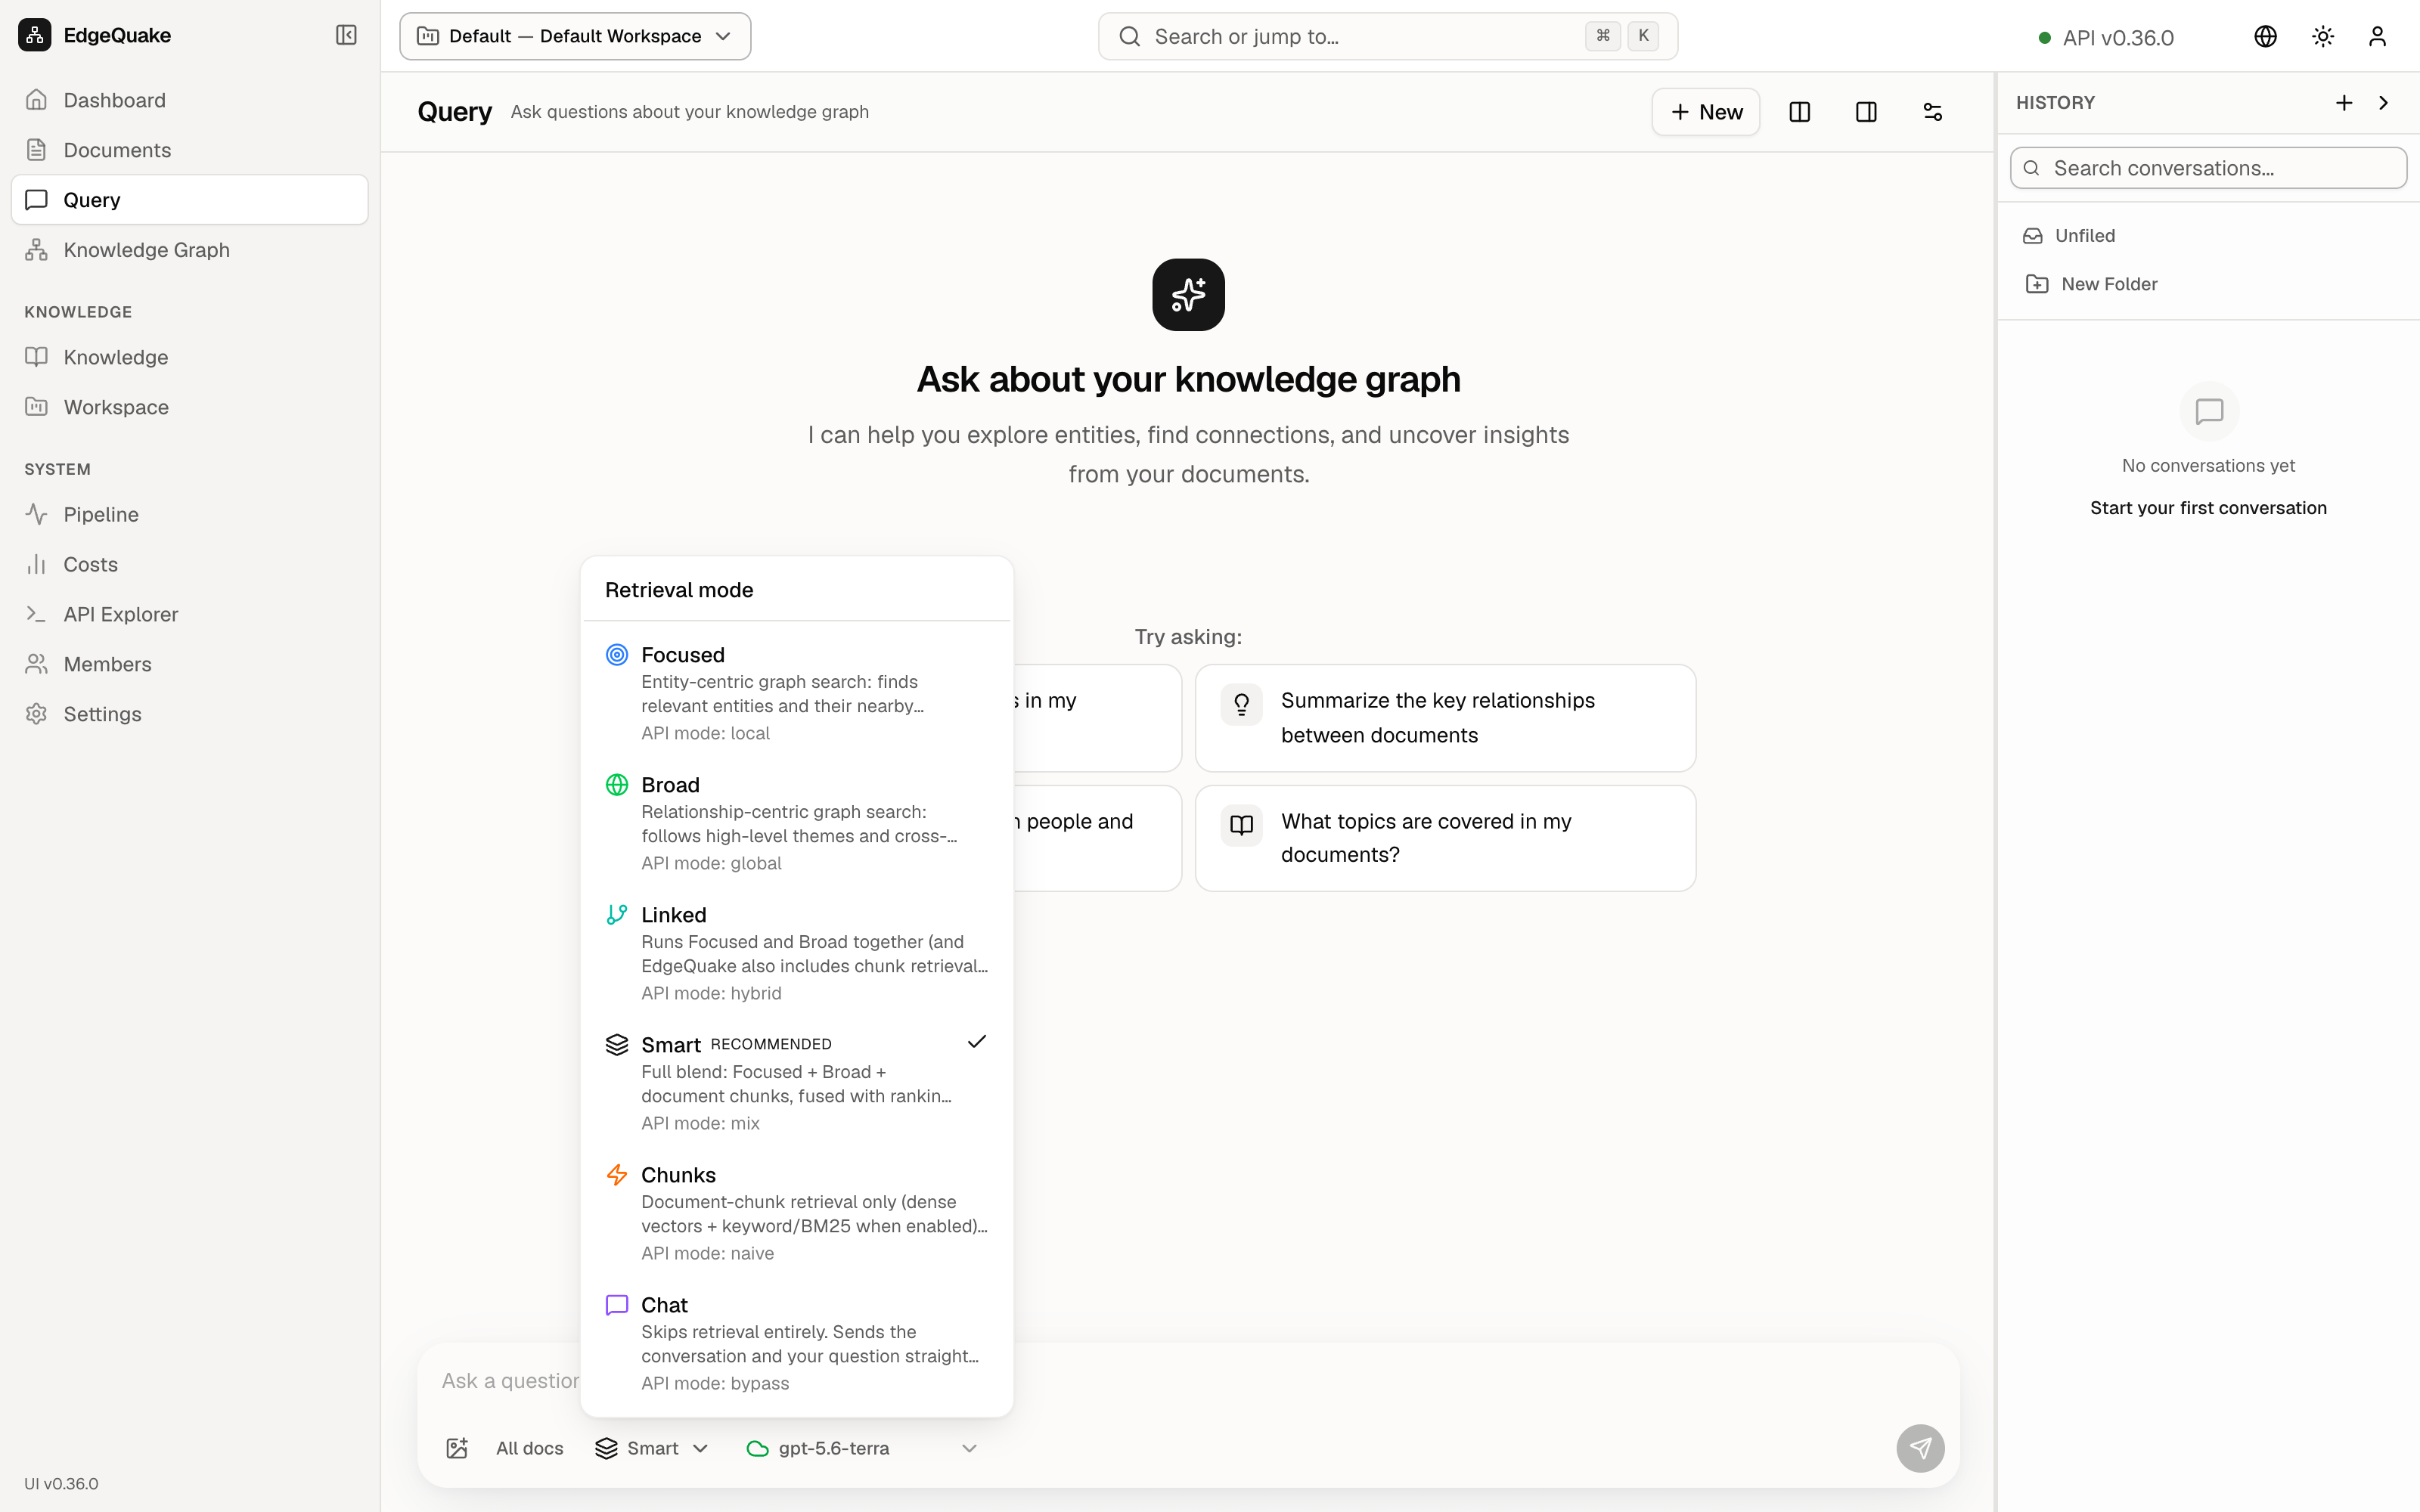The image size is (2420, 1512).
Task: Select the Broad retrieval mode
Action: (796, 822)
